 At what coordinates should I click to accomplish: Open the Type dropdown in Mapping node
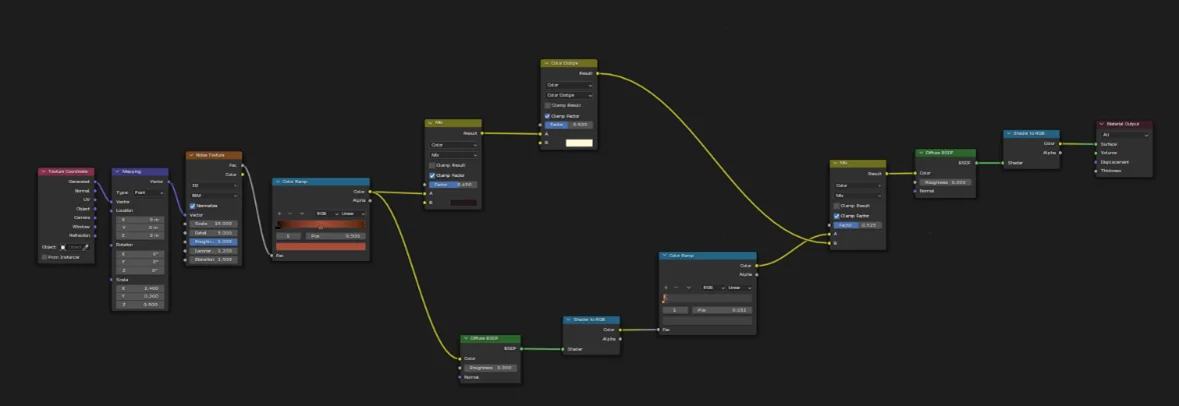pyautogui.click(x=147, y=192)
